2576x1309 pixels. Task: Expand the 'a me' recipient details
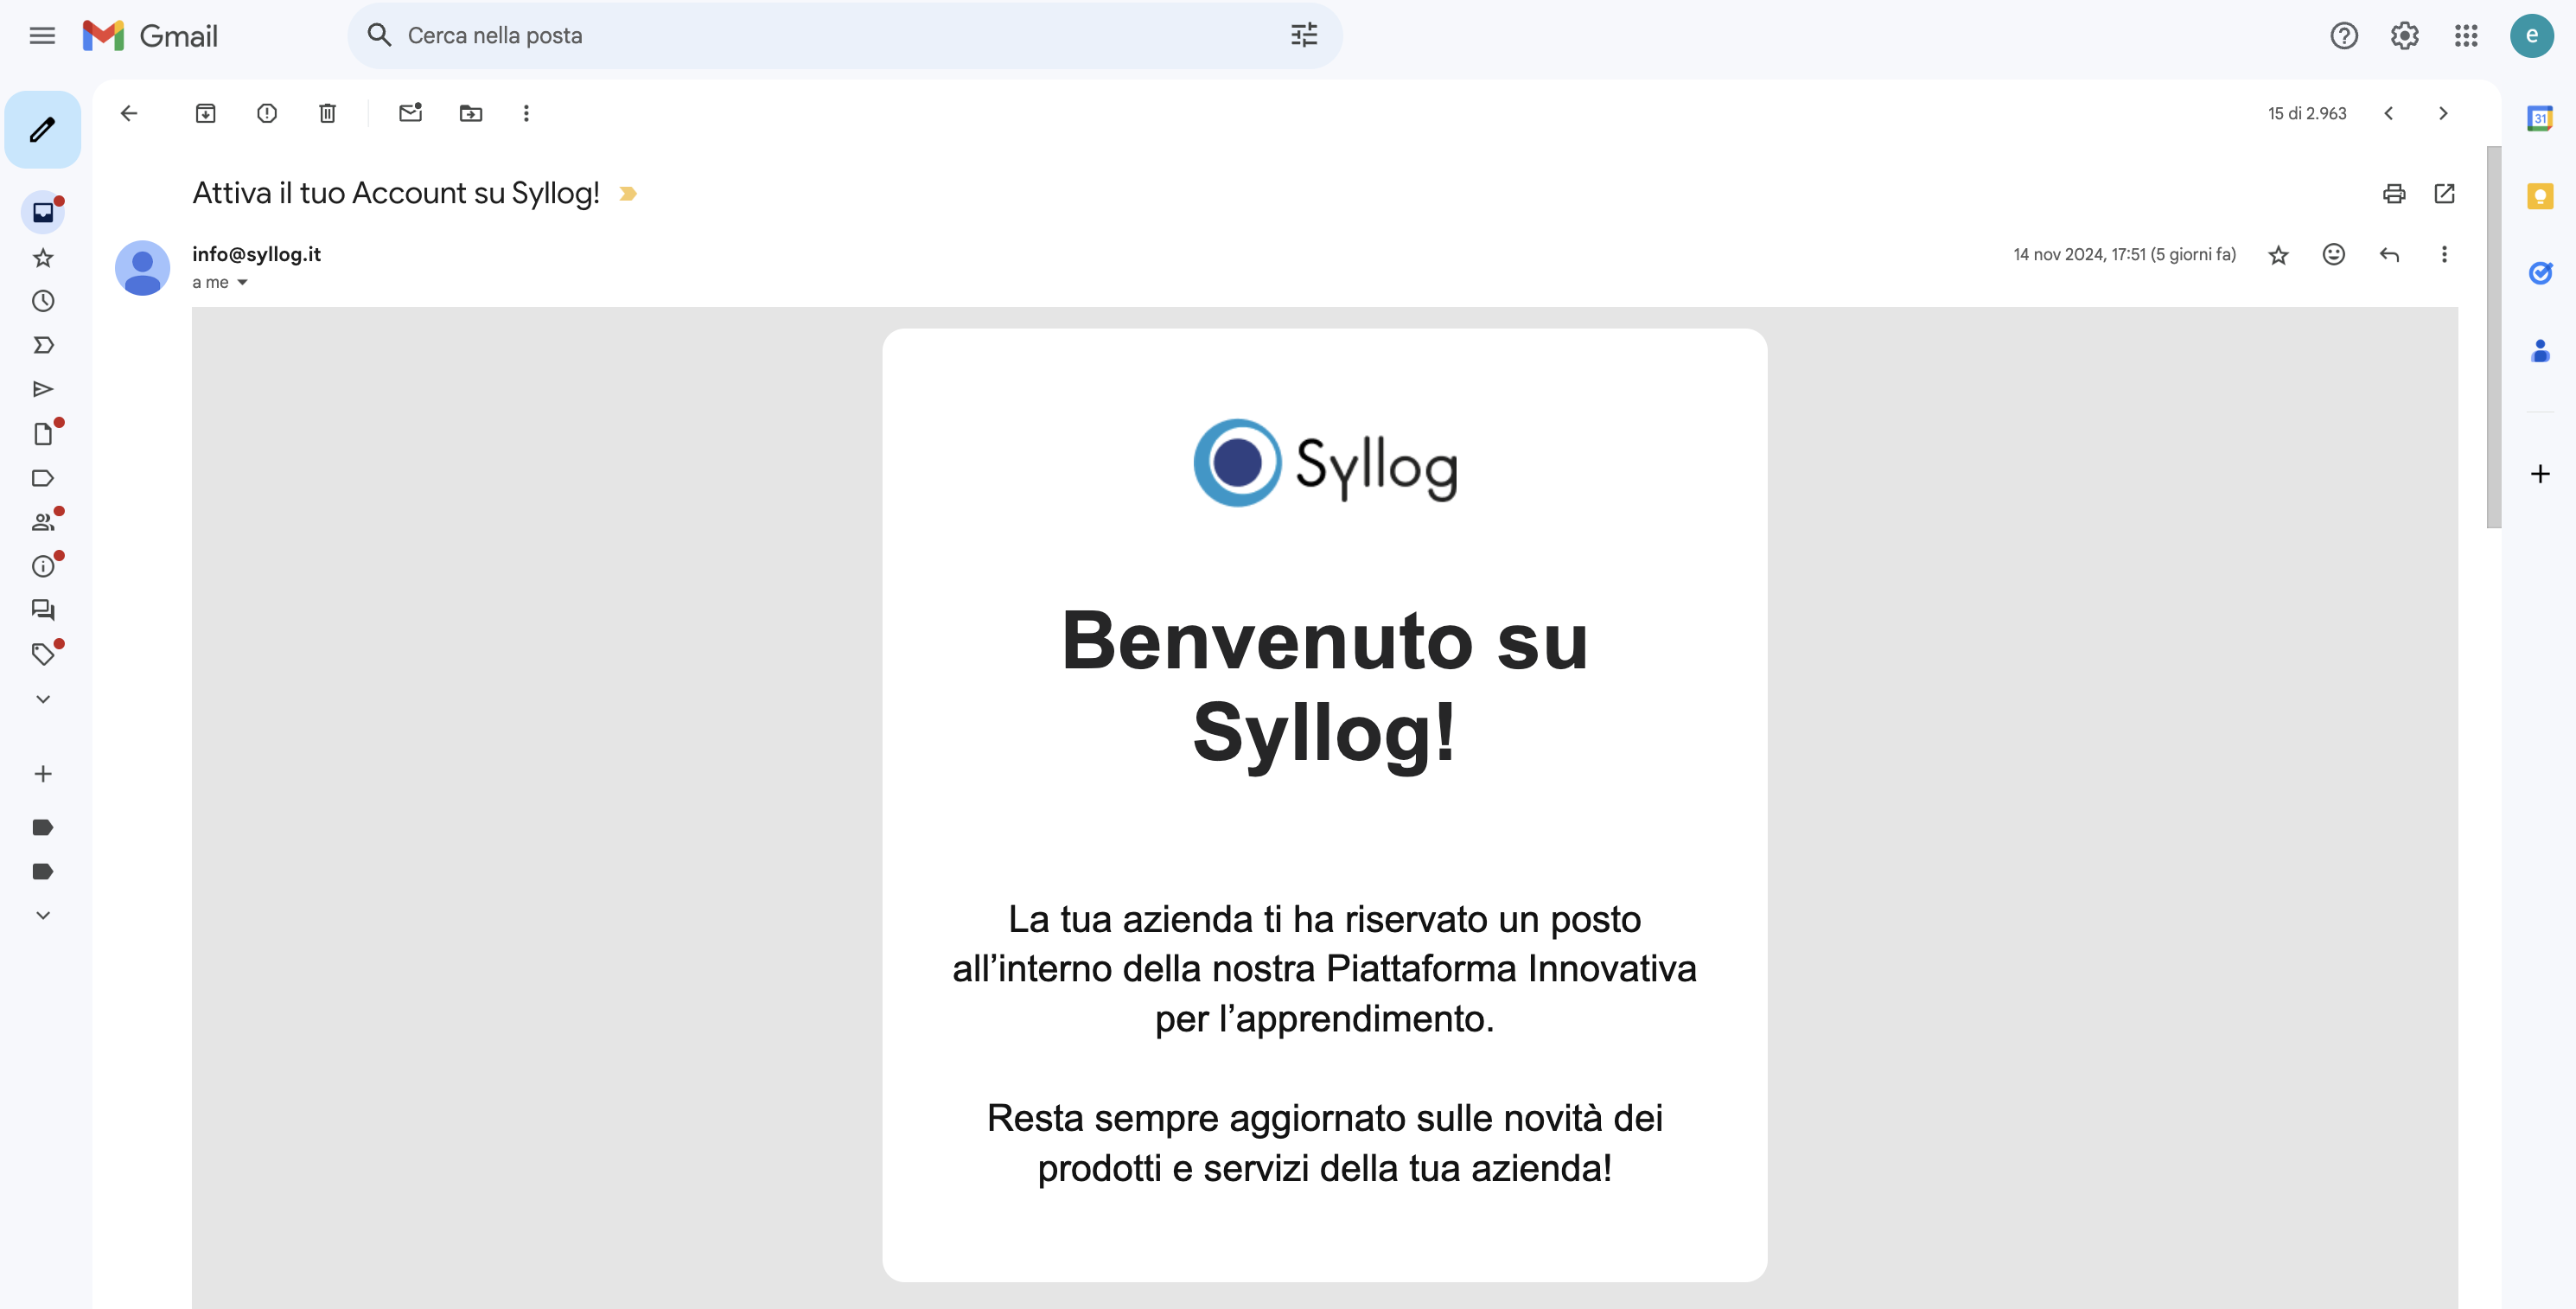(242, 283)
